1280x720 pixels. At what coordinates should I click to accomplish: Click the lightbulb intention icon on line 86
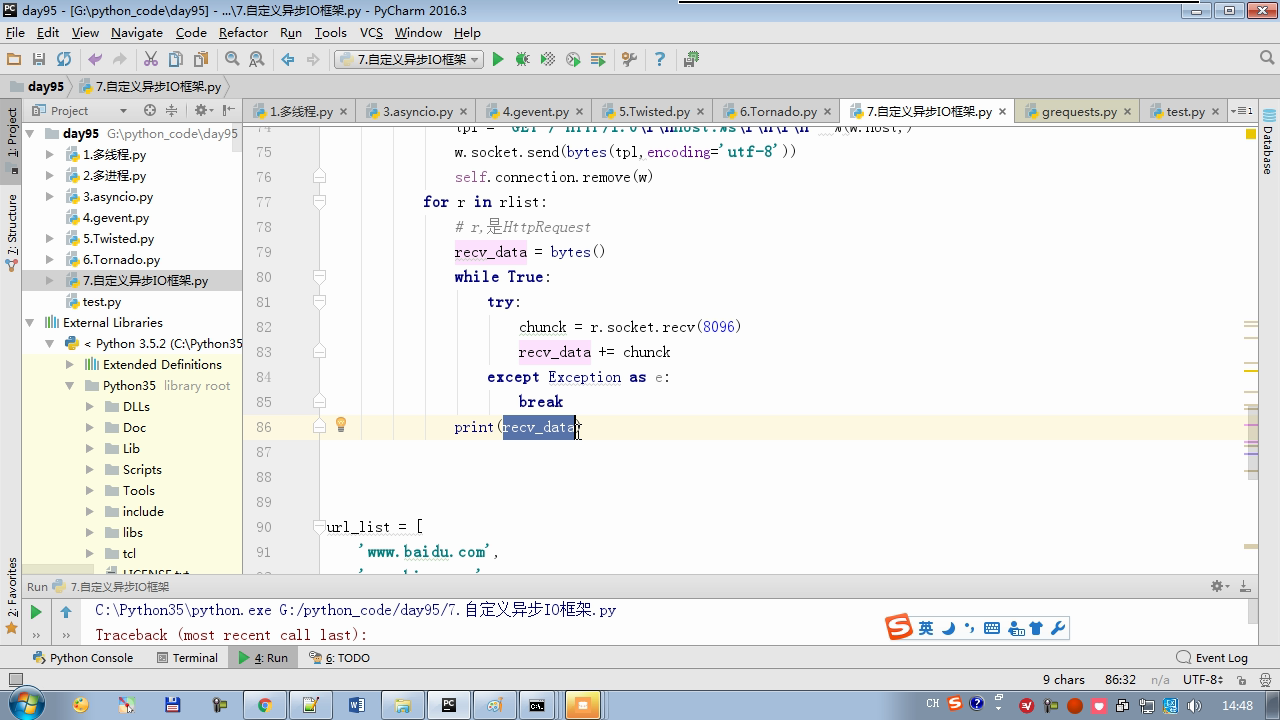341,425
